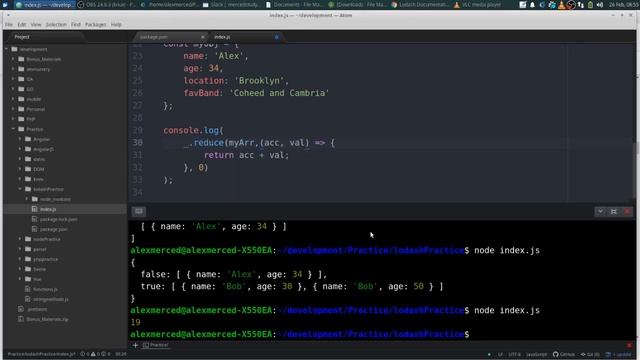Collapse the development root folder
Image resolution: width=640 pixels, height=360 pixels.
7,49
